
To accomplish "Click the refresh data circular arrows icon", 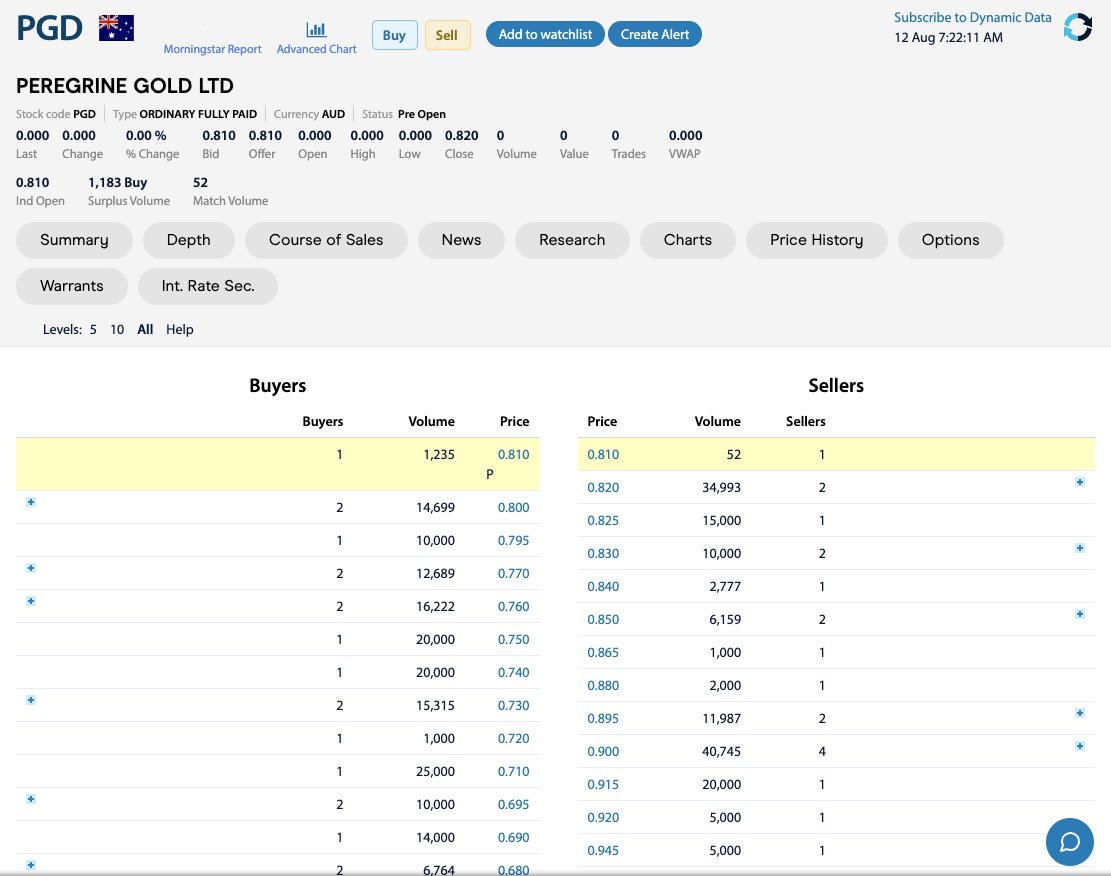I will pos(1078,28).
